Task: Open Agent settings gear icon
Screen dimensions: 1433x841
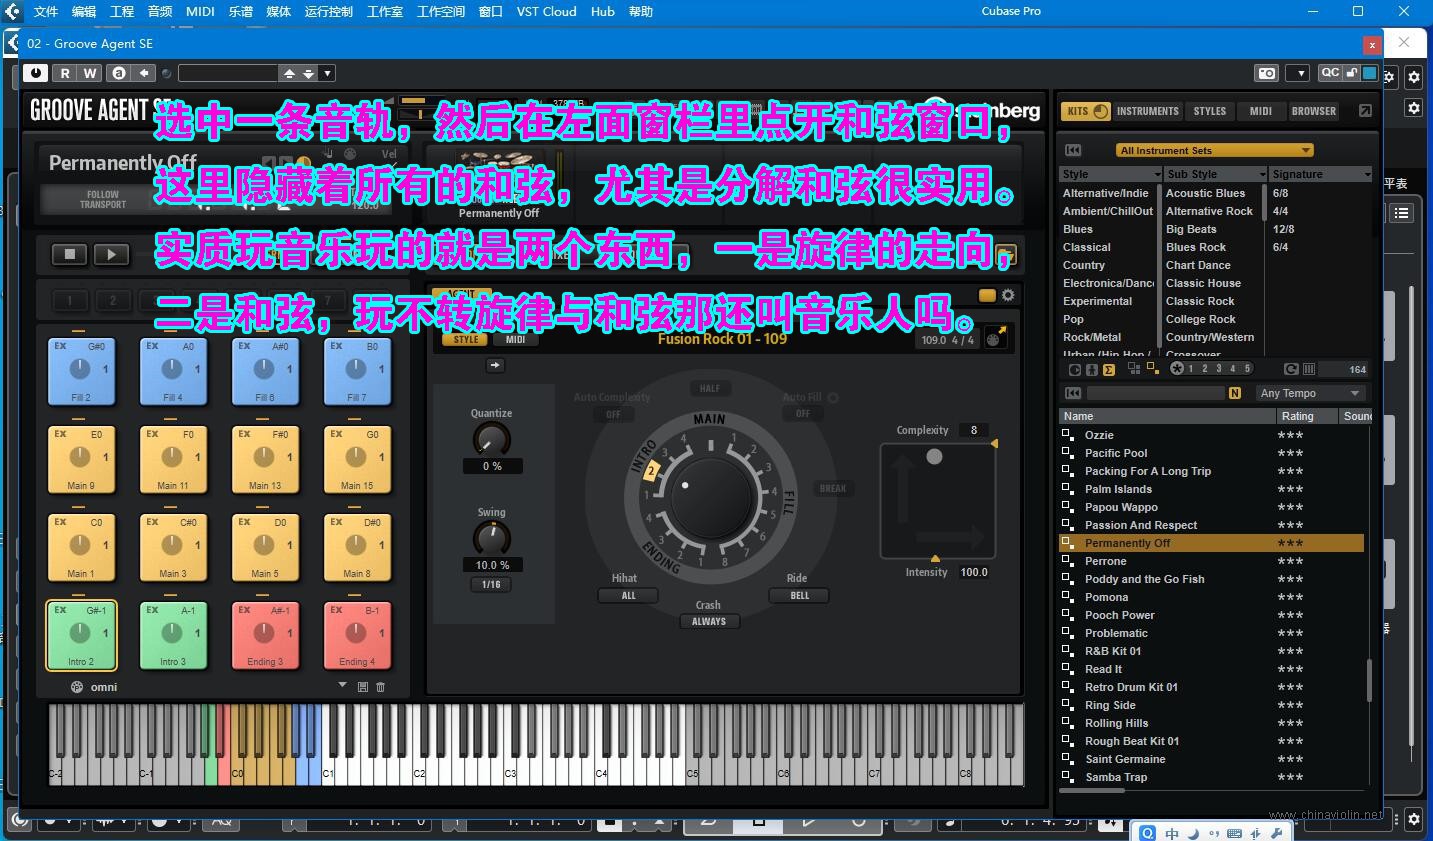Action: [x=1008, y=295]
